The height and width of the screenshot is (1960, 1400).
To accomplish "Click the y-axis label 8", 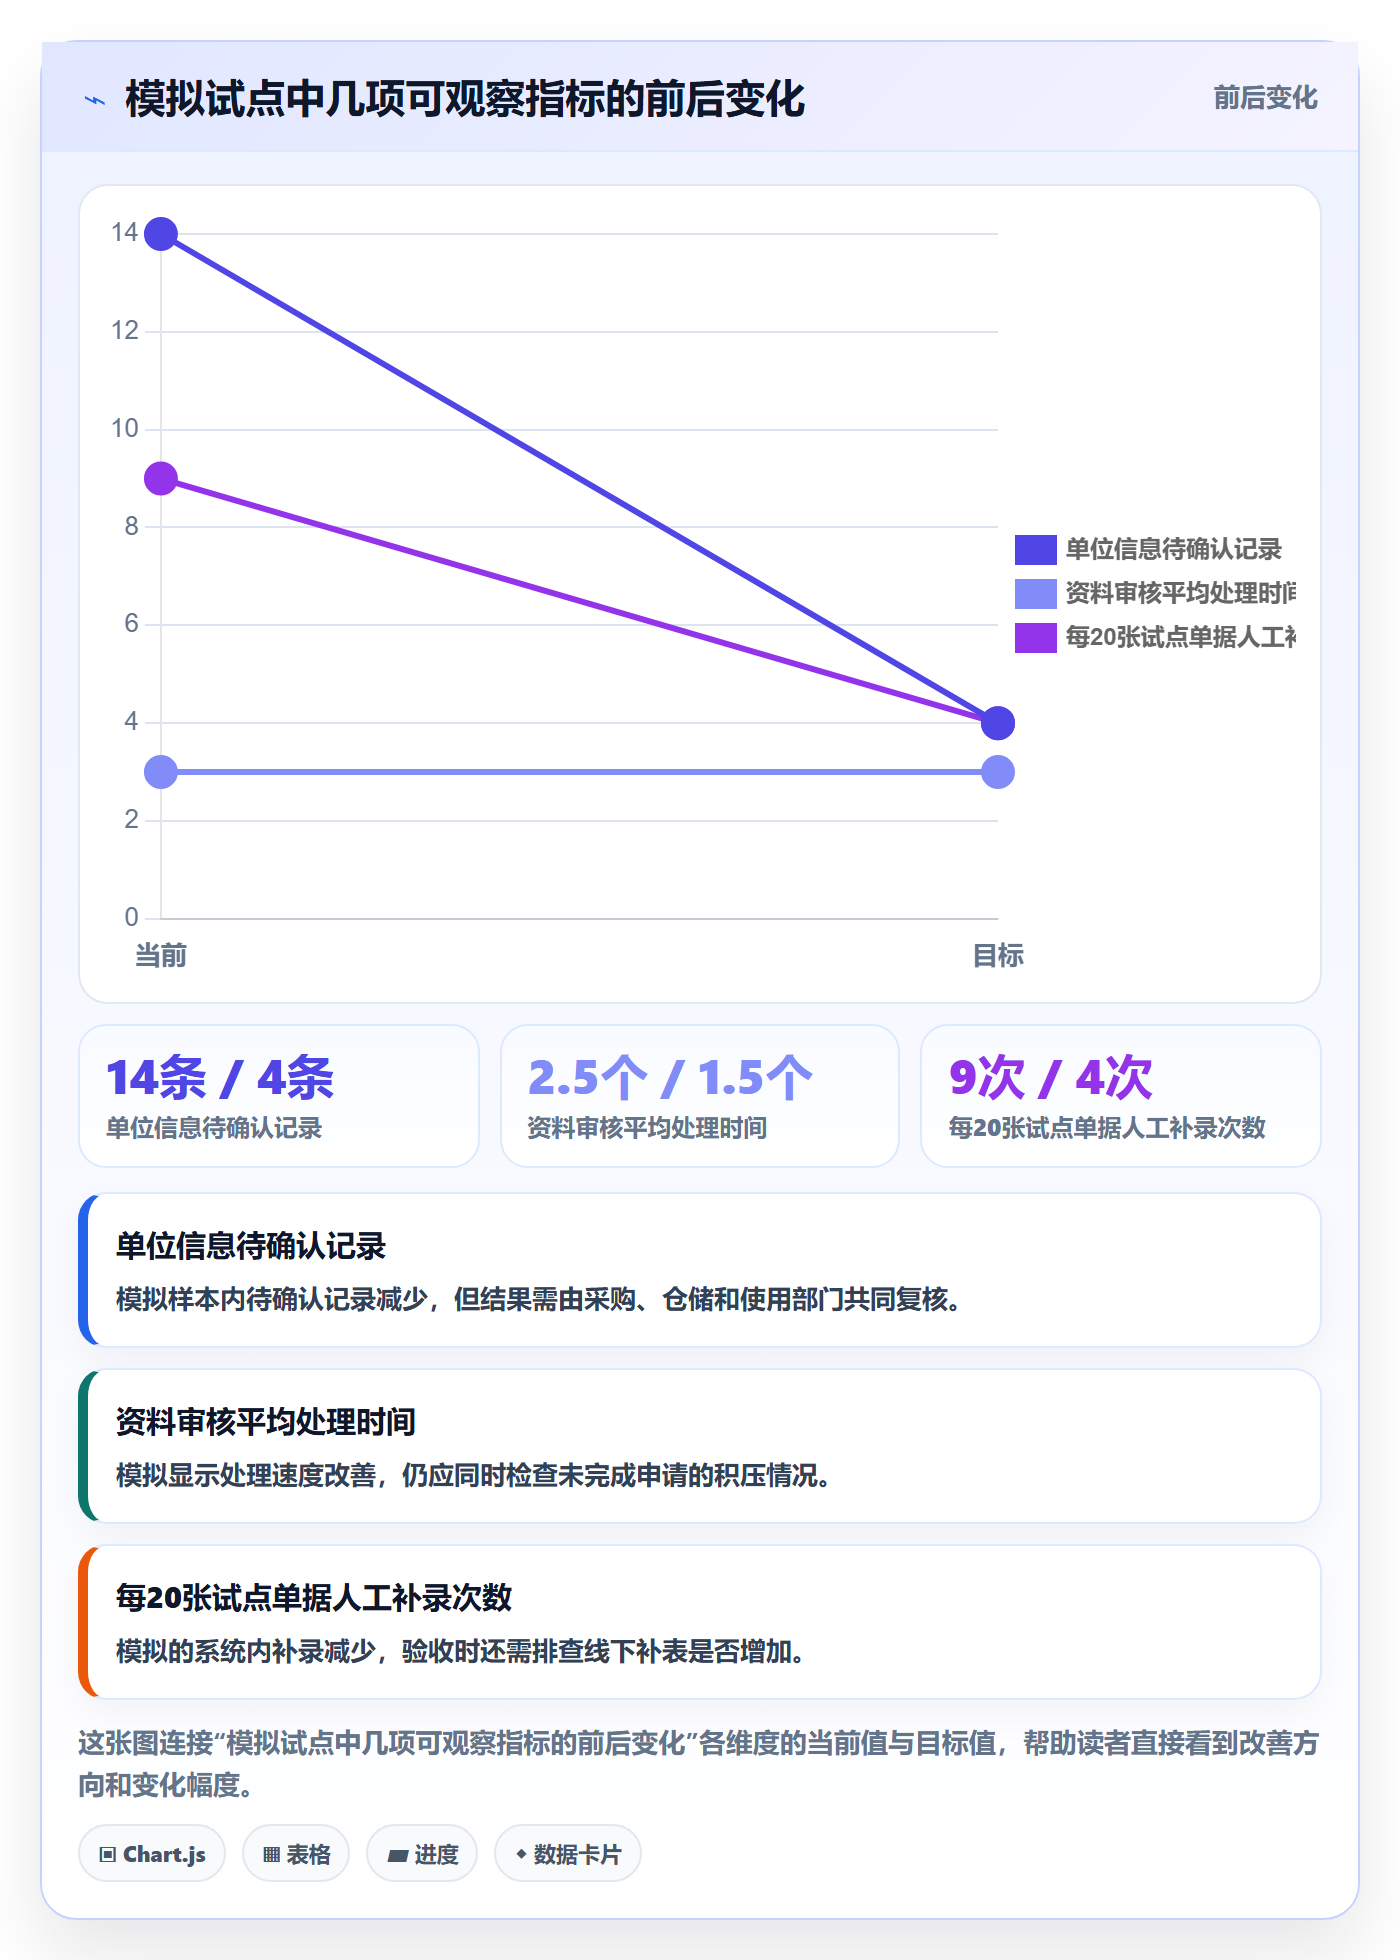I will (x=131, y=527).
